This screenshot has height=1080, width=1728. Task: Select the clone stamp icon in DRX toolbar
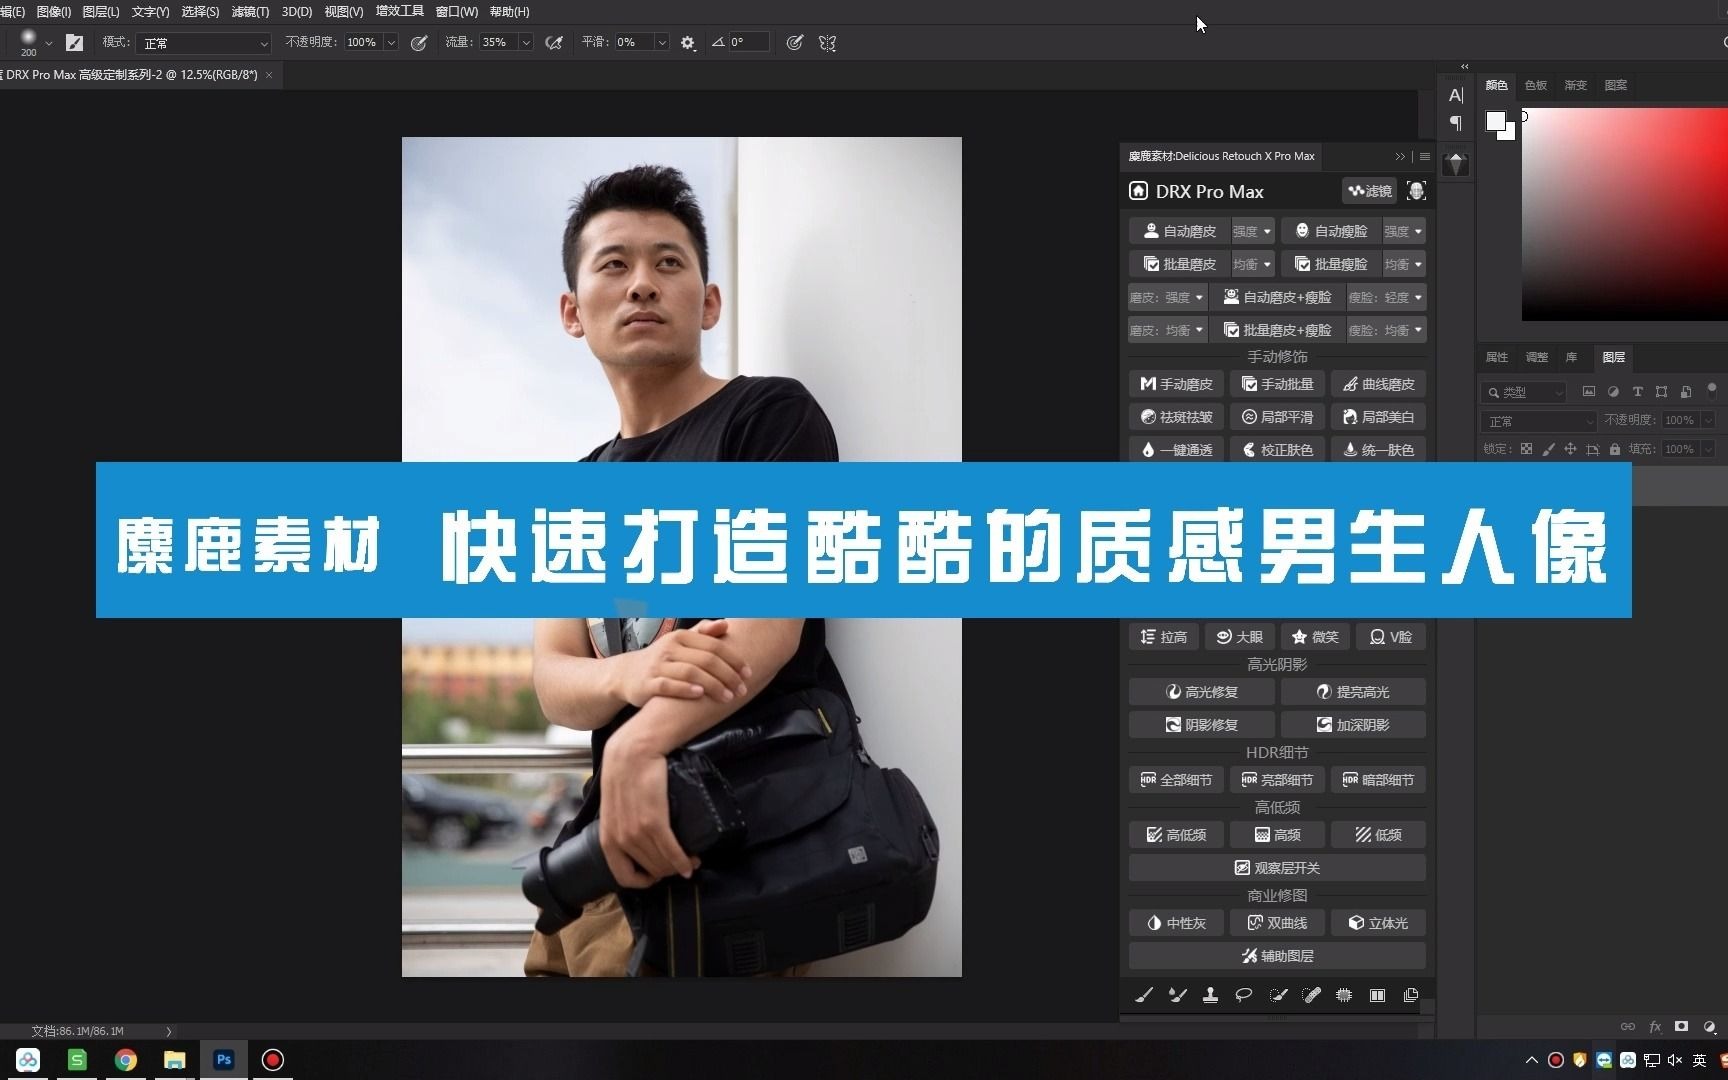pos(1210,995)
